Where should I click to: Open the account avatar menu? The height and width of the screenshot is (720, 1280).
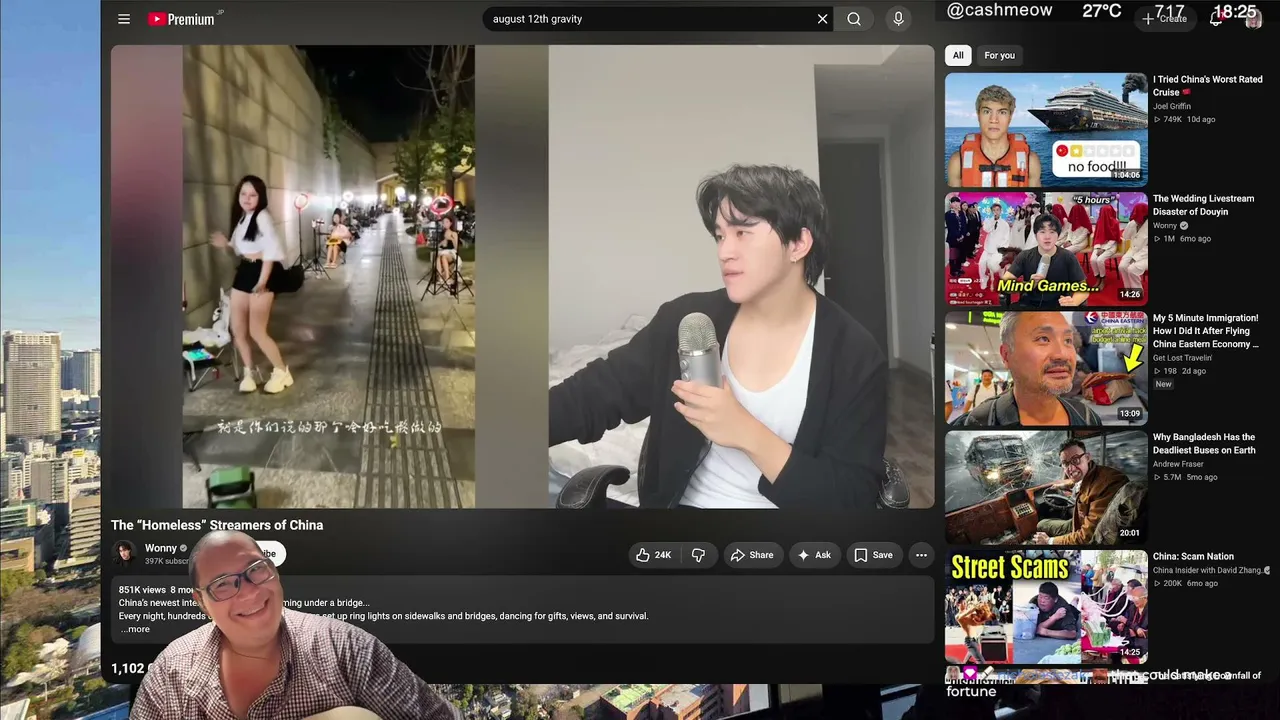click(1253, 19)
